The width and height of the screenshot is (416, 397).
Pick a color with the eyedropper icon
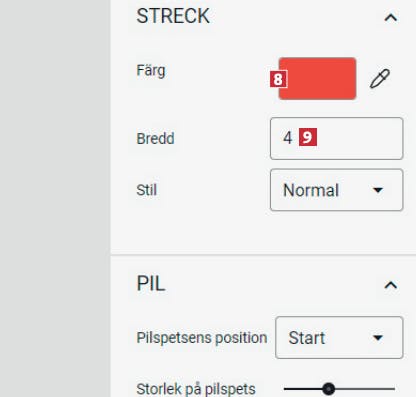380,79
